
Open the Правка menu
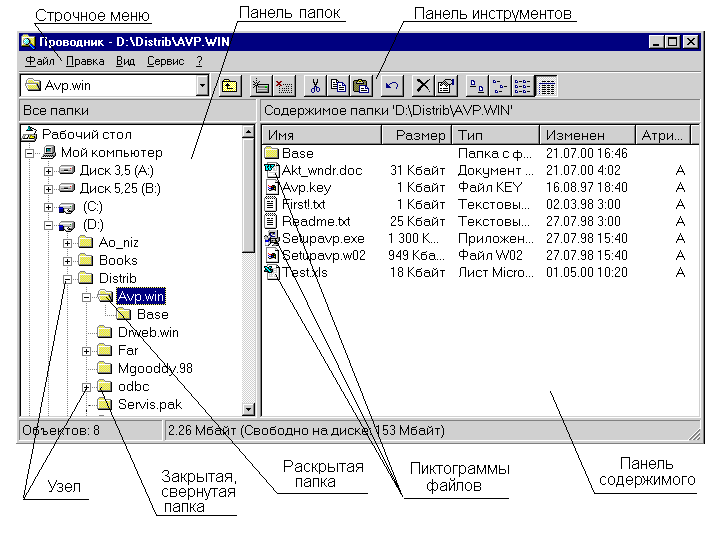pyautogui.click(x=85, y=61)
